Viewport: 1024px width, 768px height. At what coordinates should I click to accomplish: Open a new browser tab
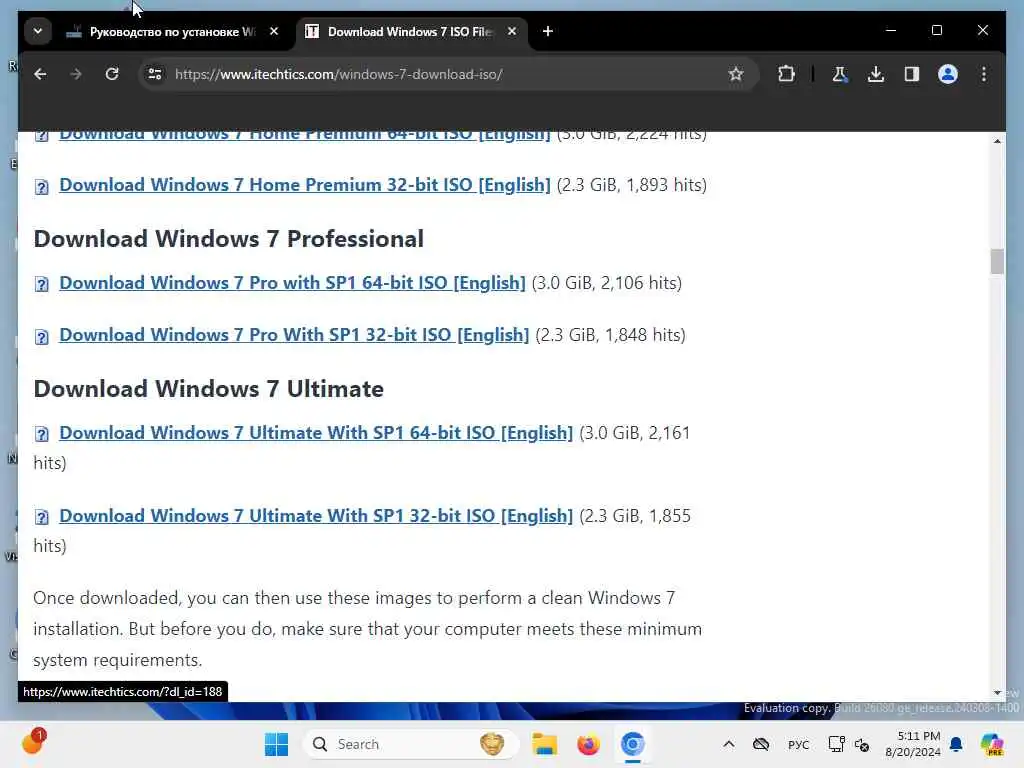click(x=548, y=31)
